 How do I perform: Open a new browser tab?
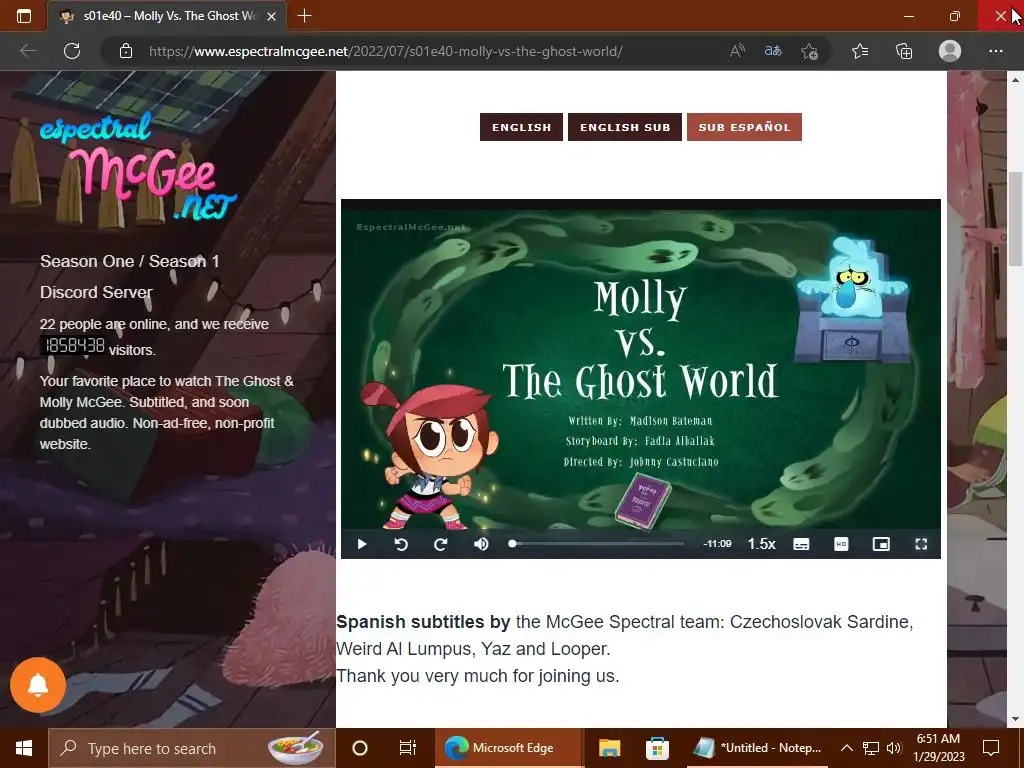pyautogui.click(x=304, y=16)
